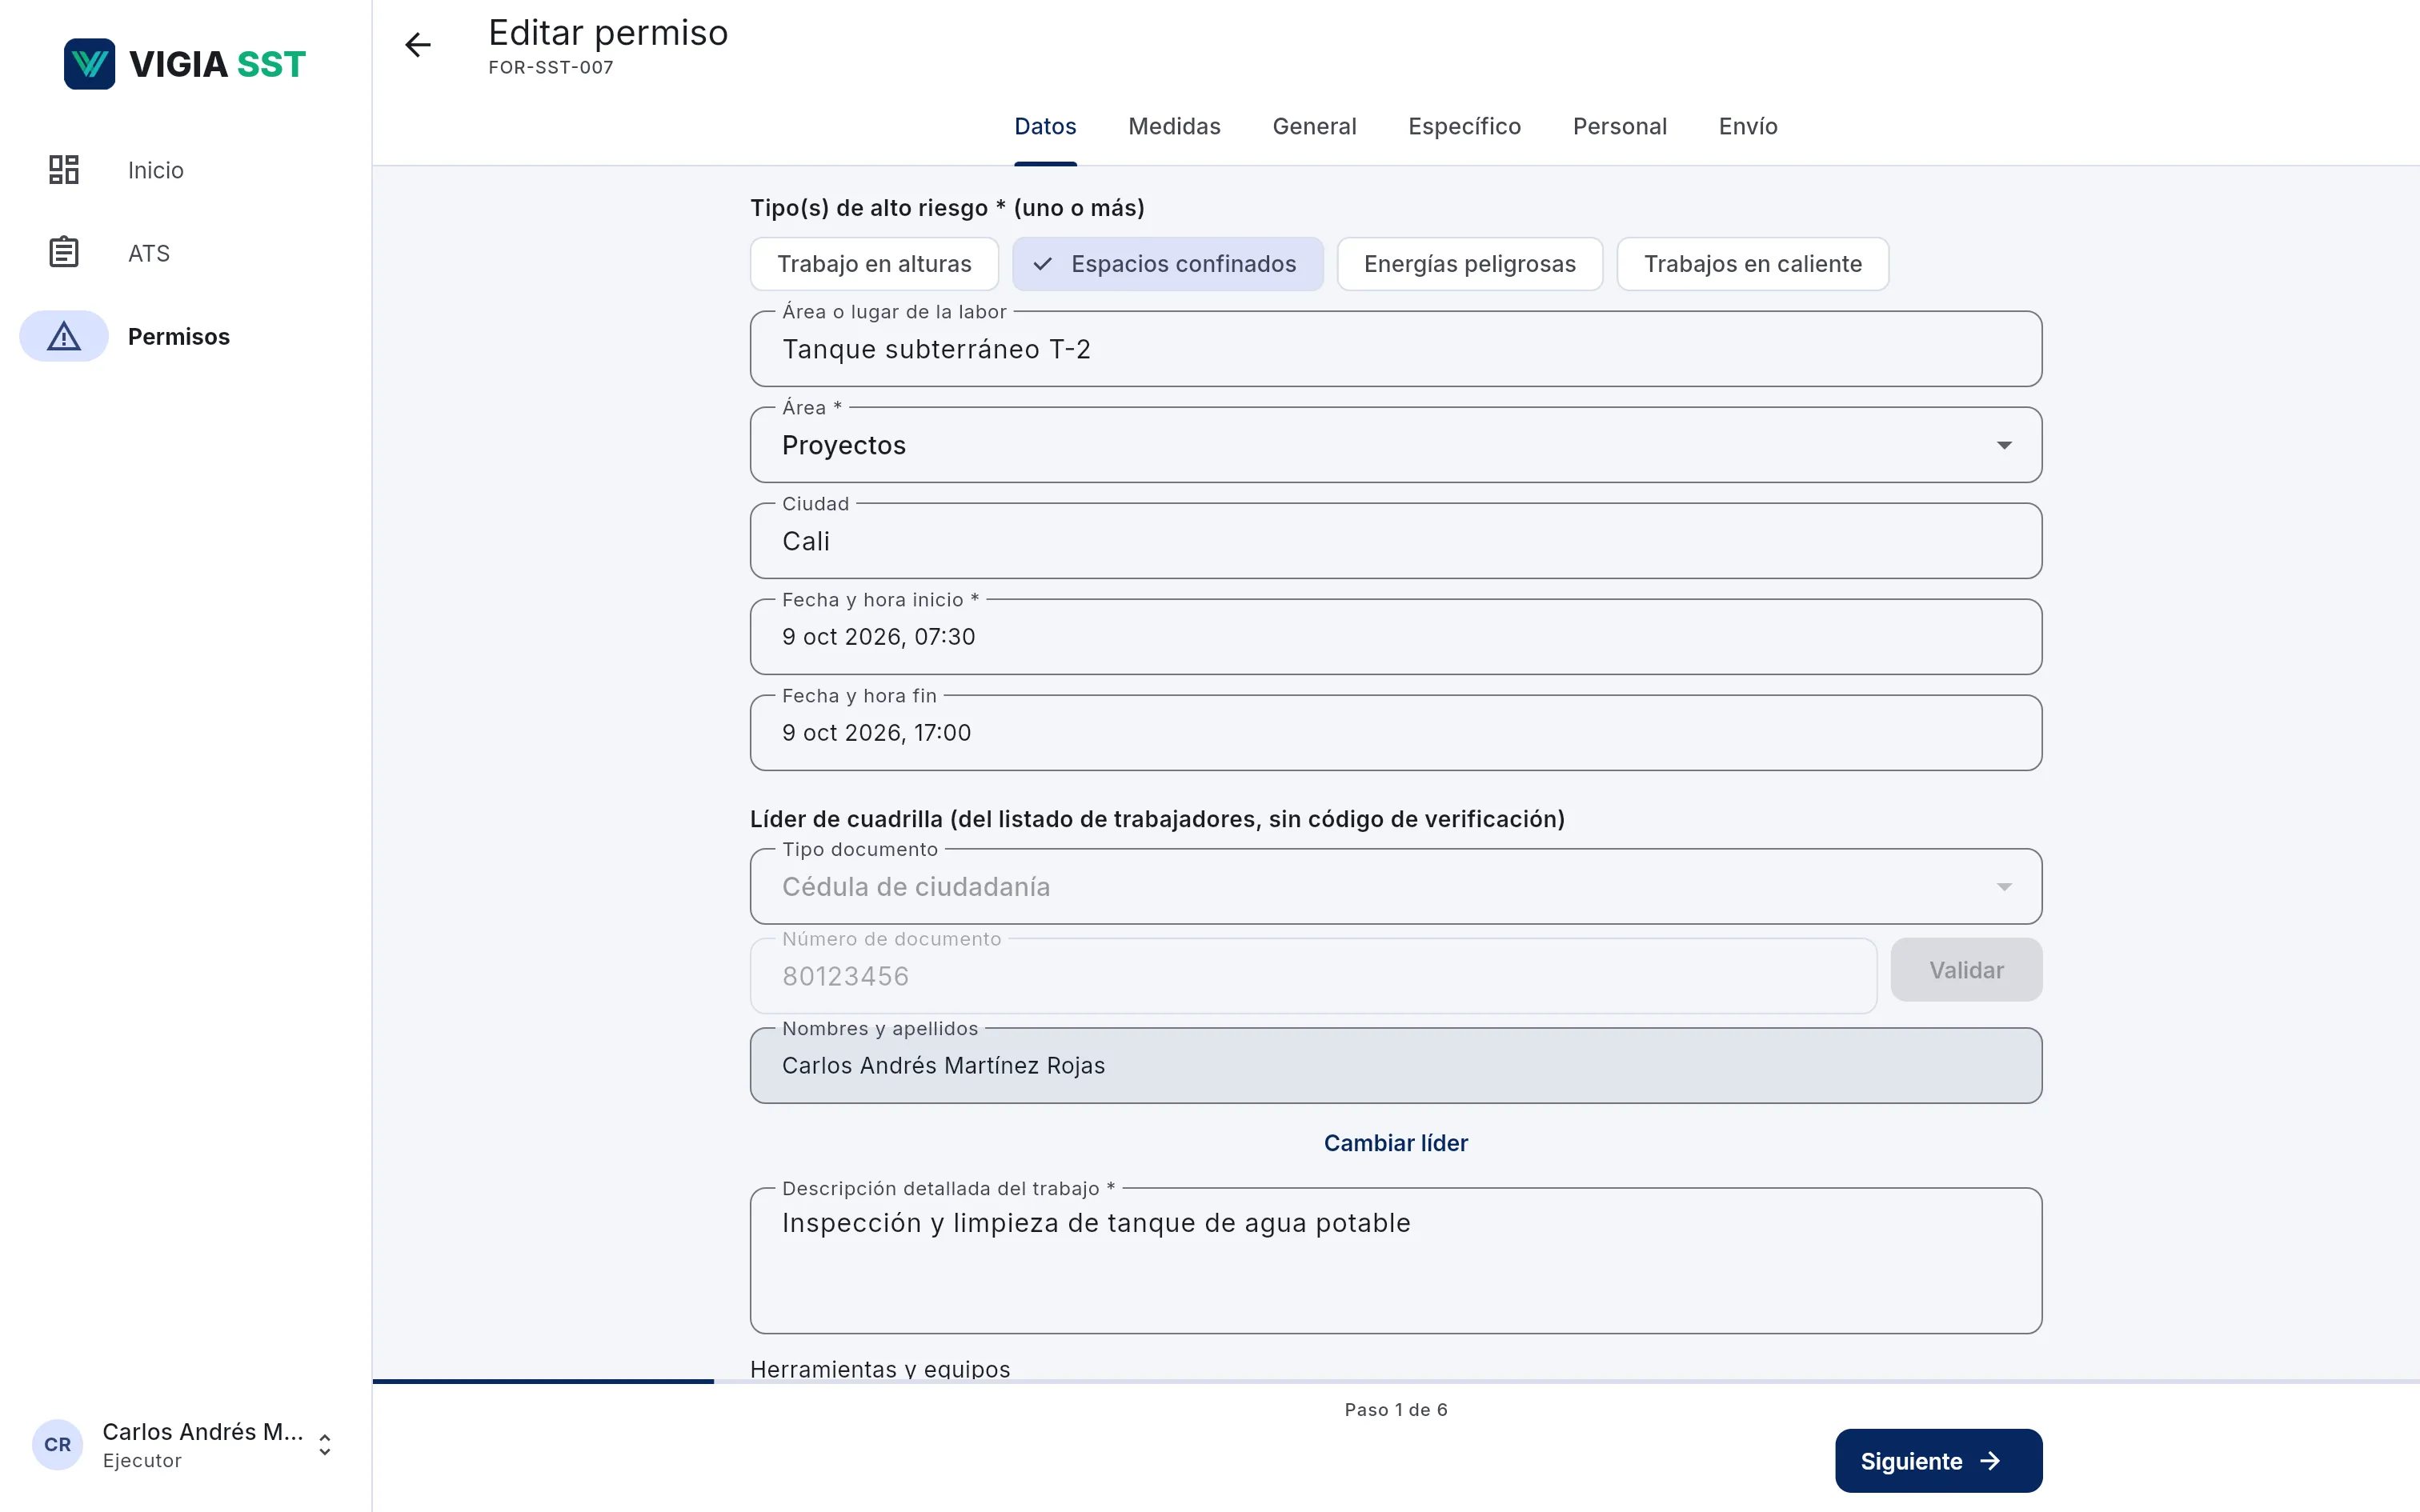The height and width of the screenshot is (1512, 2420).
Task: Click the CR user avatar
Action: (58, 1444)
